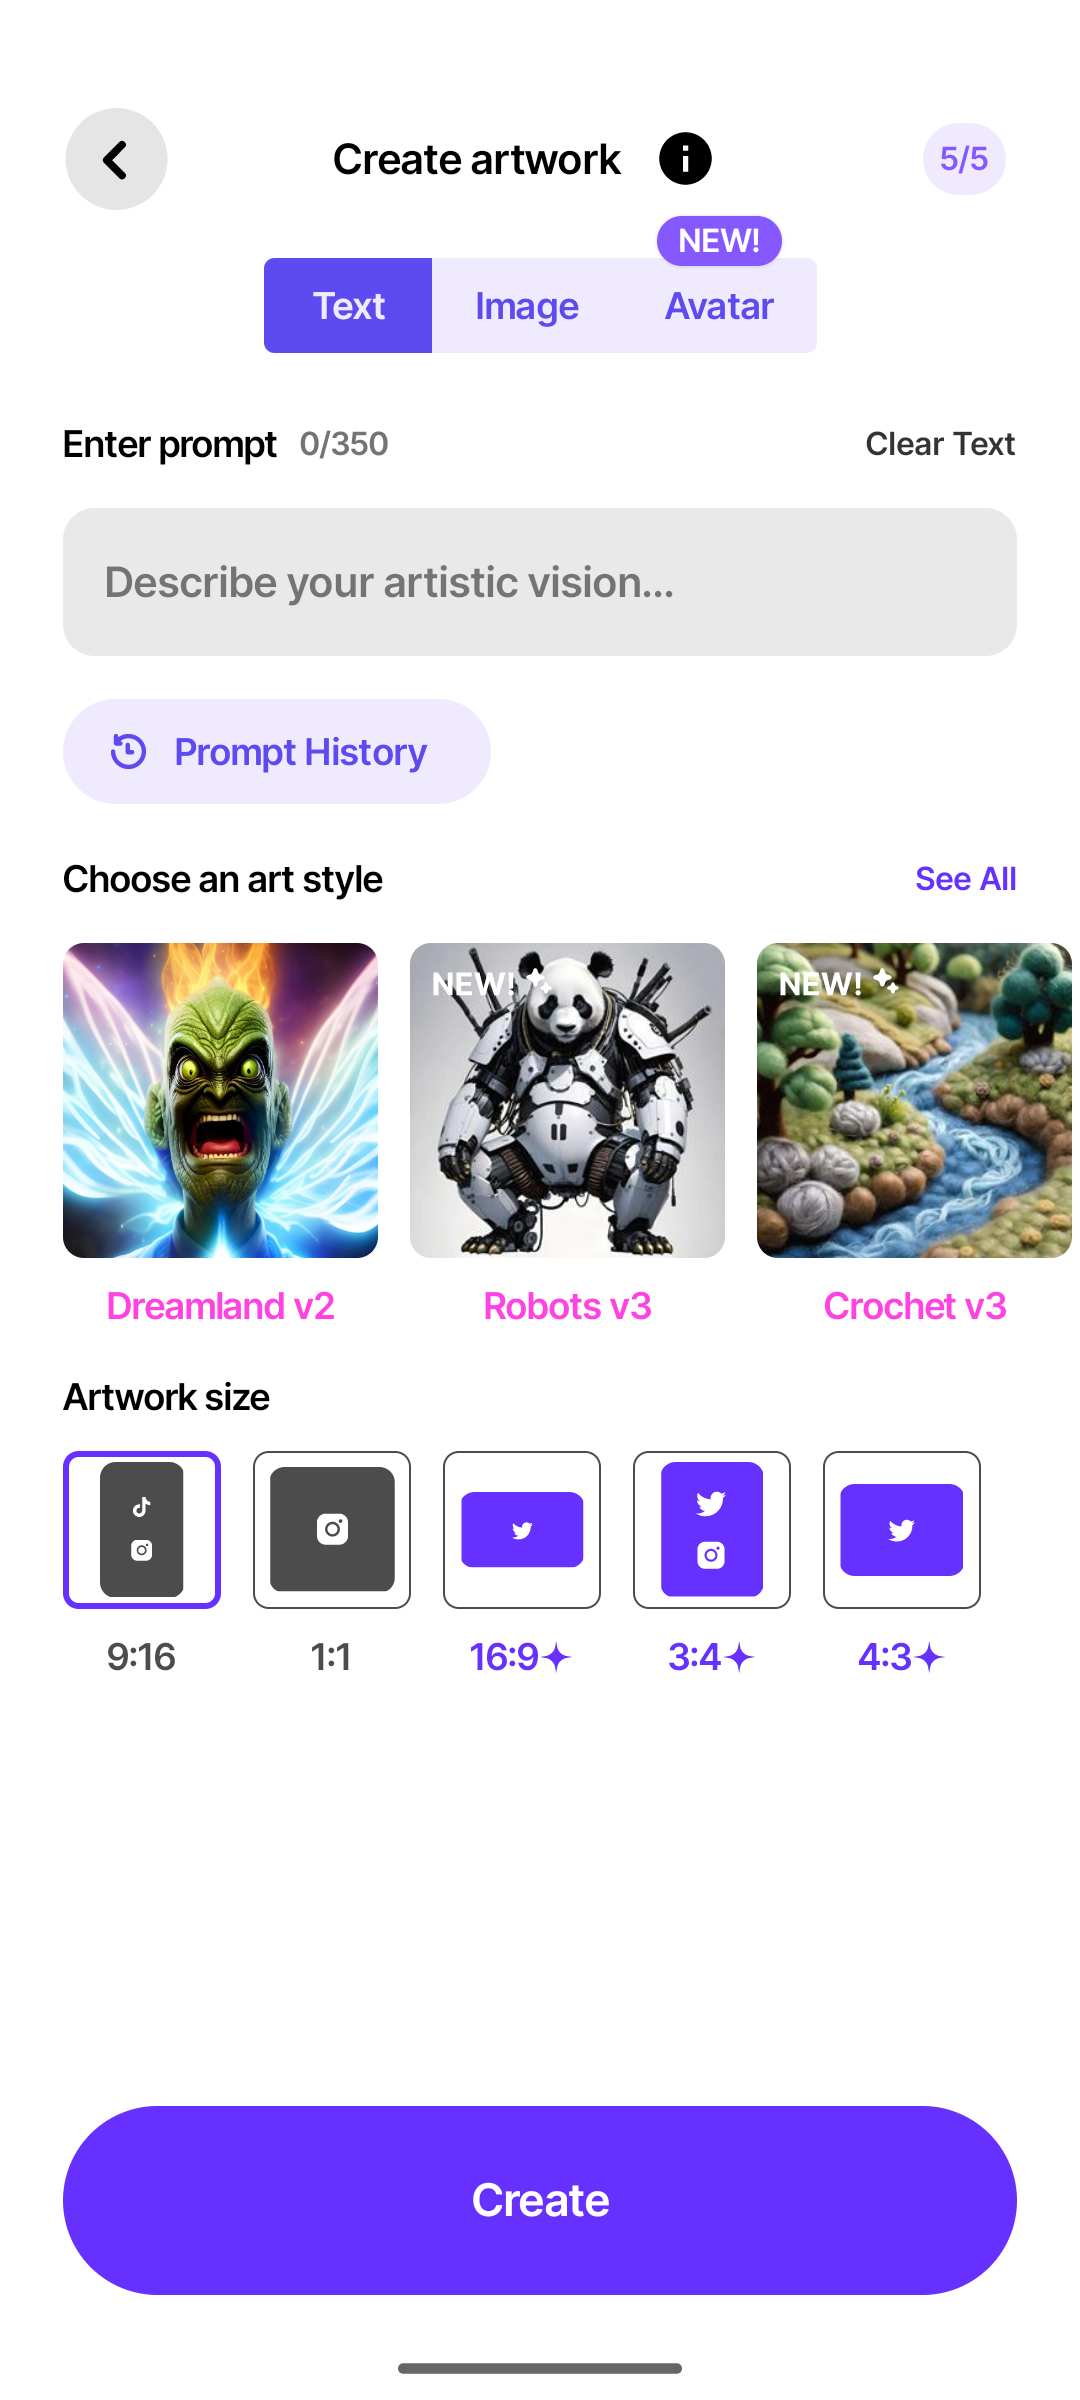Open See All art styles
Screen dimensions: 1080x2400
966,879
